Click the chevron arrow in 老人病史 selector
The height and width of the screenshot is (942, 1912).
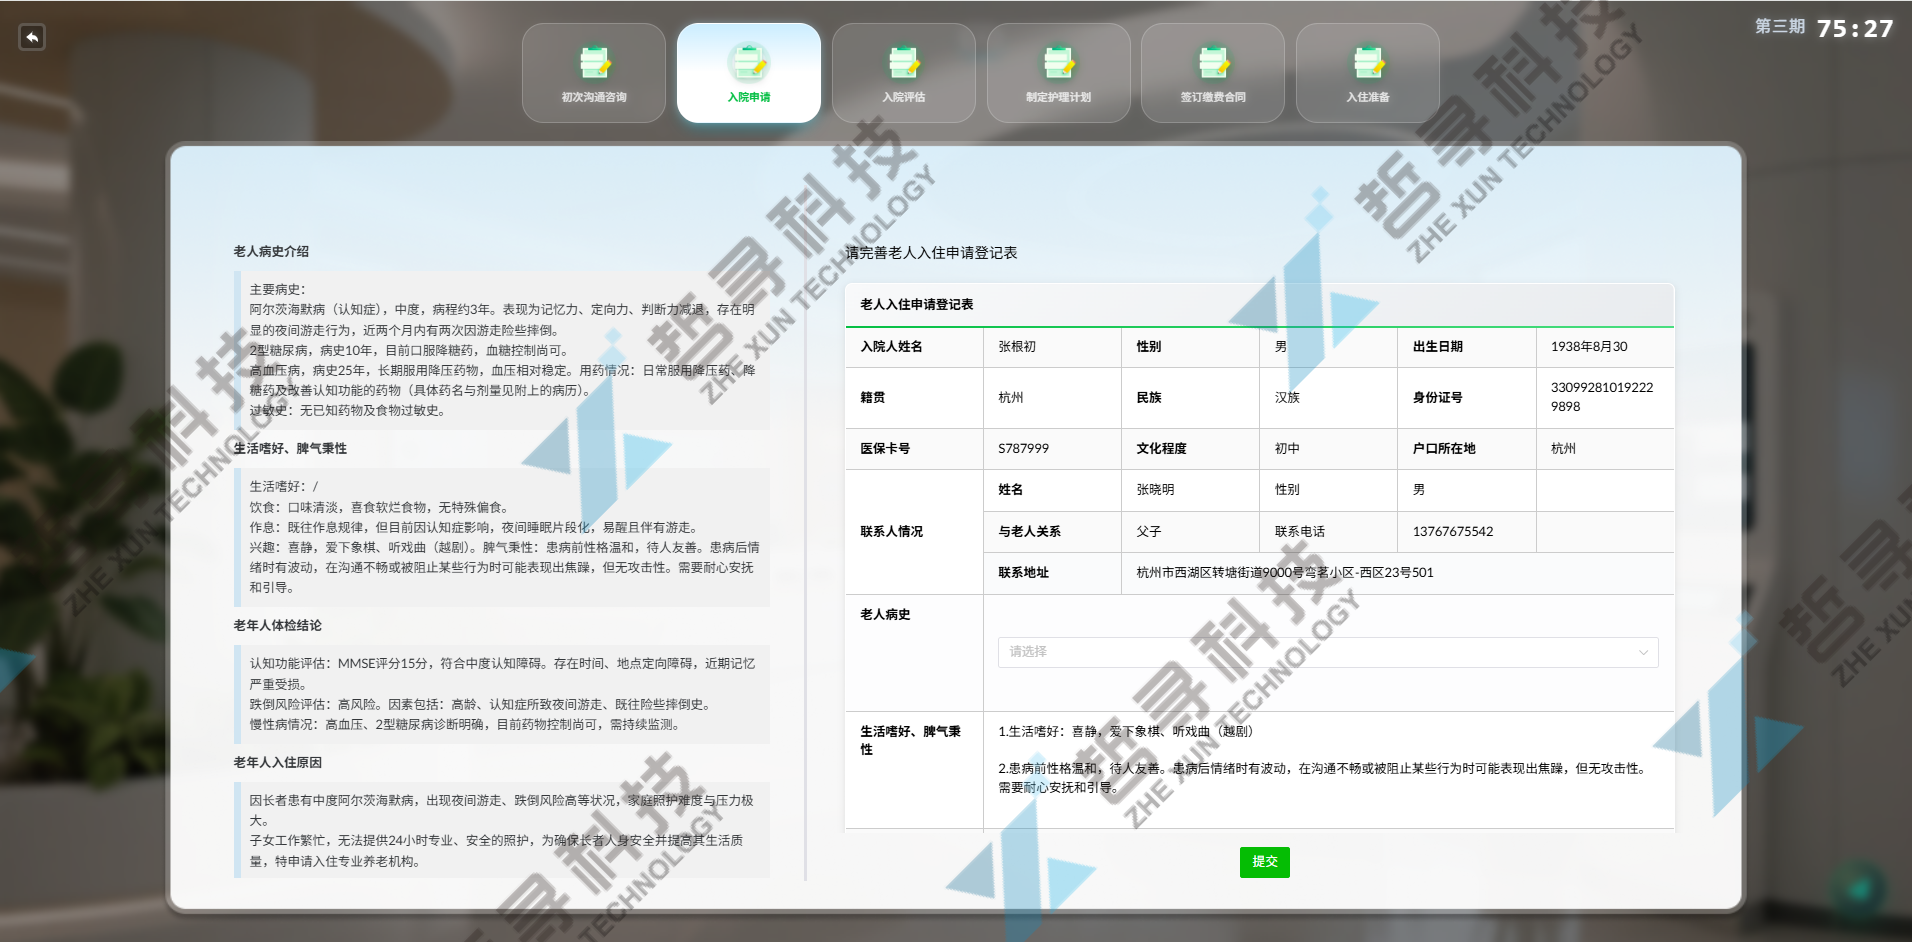coord(1643,652)
